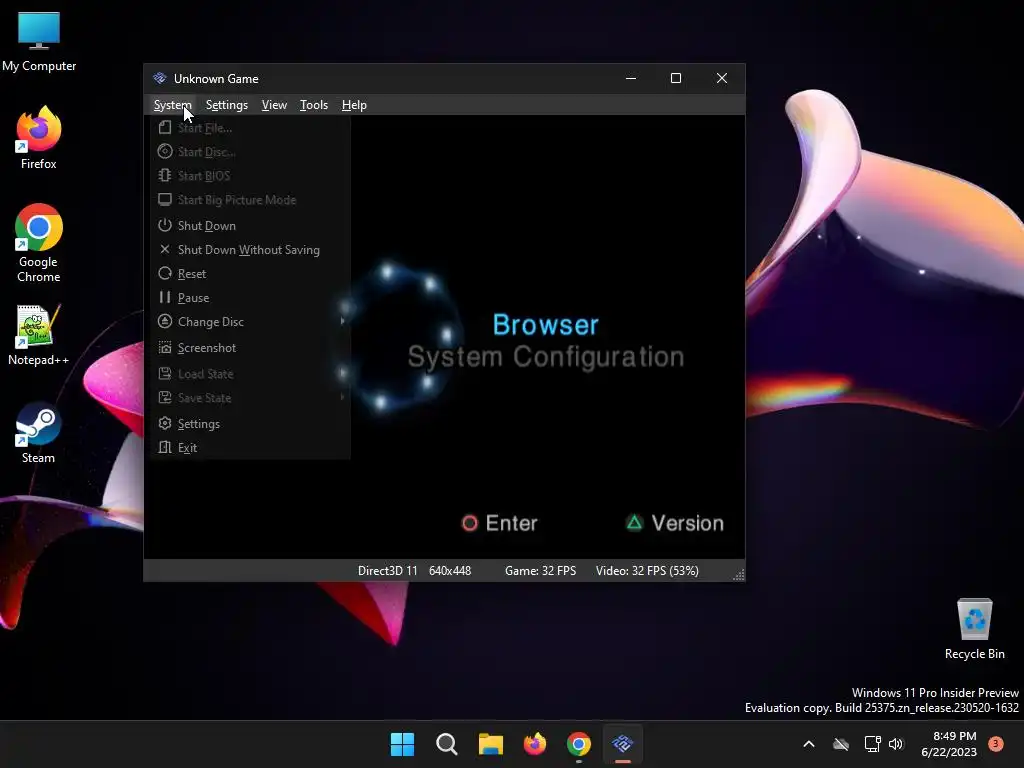Click Direct3D 11 in status bar
Viewport: 1024px width, 768px height.
[x=387, y=571]
